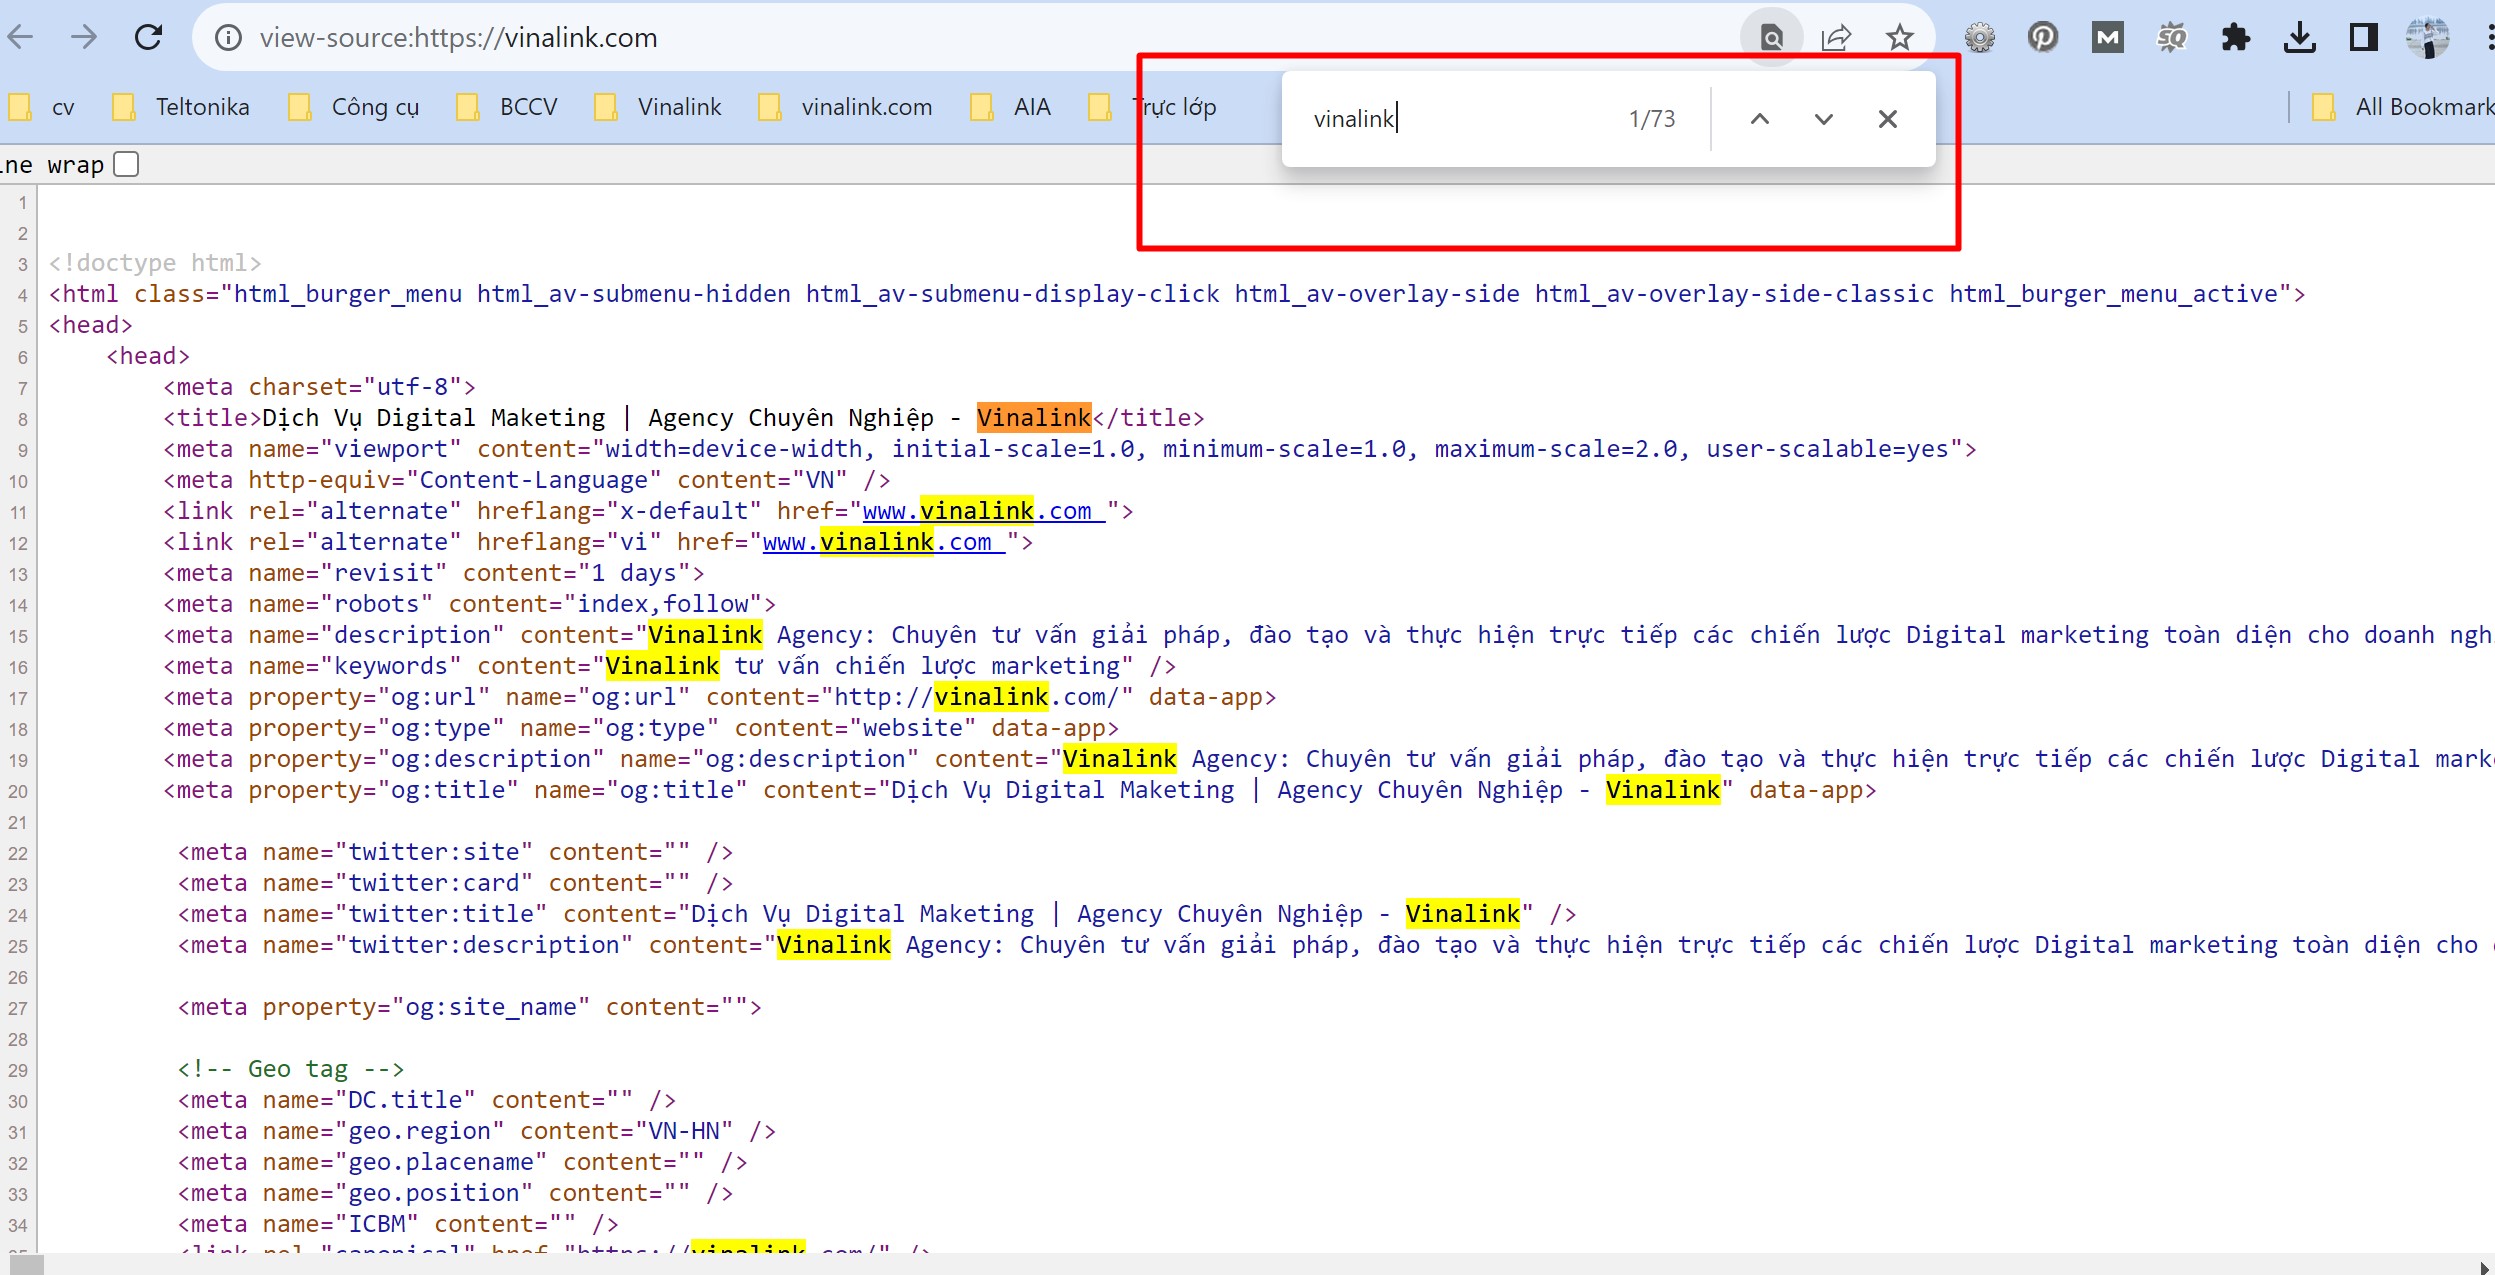Viewport: 2495px width, 1275px height.
Task: Click the doctype html text on line 3
Action: pos(155,263)
